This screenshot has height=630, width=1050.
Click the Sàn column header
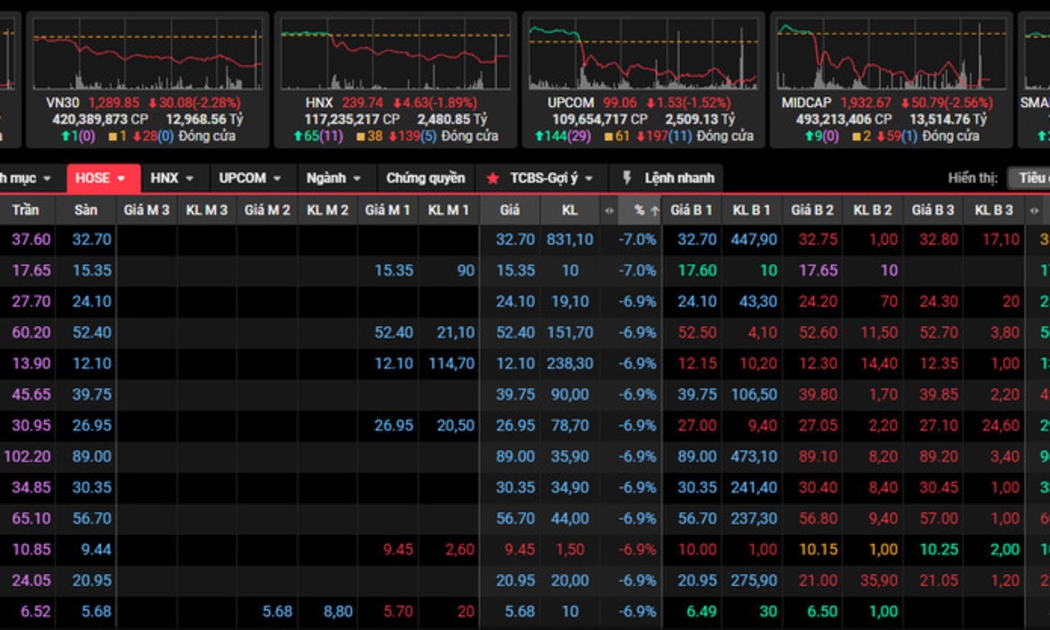pos(86,210)
